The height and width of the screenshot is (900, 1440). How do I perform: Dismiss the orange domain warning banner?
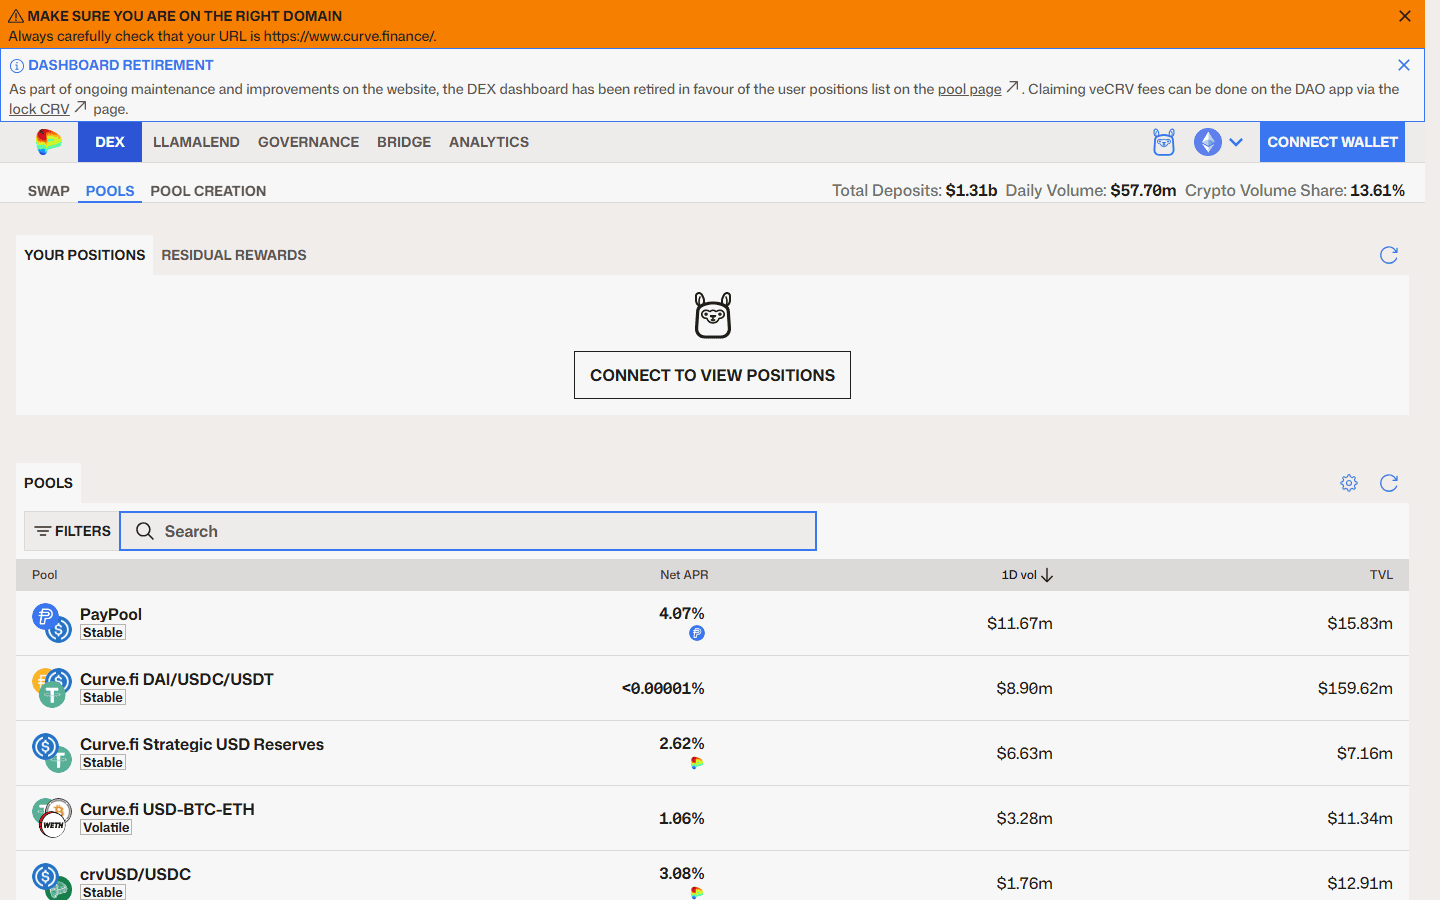[x=1405, y=16]
